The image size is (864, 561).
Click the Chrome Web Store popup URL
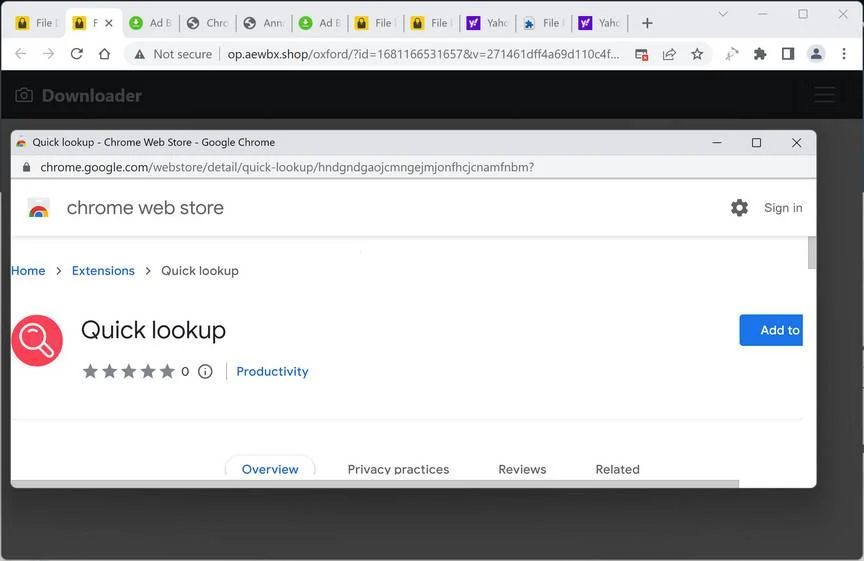tap(287, 167)
